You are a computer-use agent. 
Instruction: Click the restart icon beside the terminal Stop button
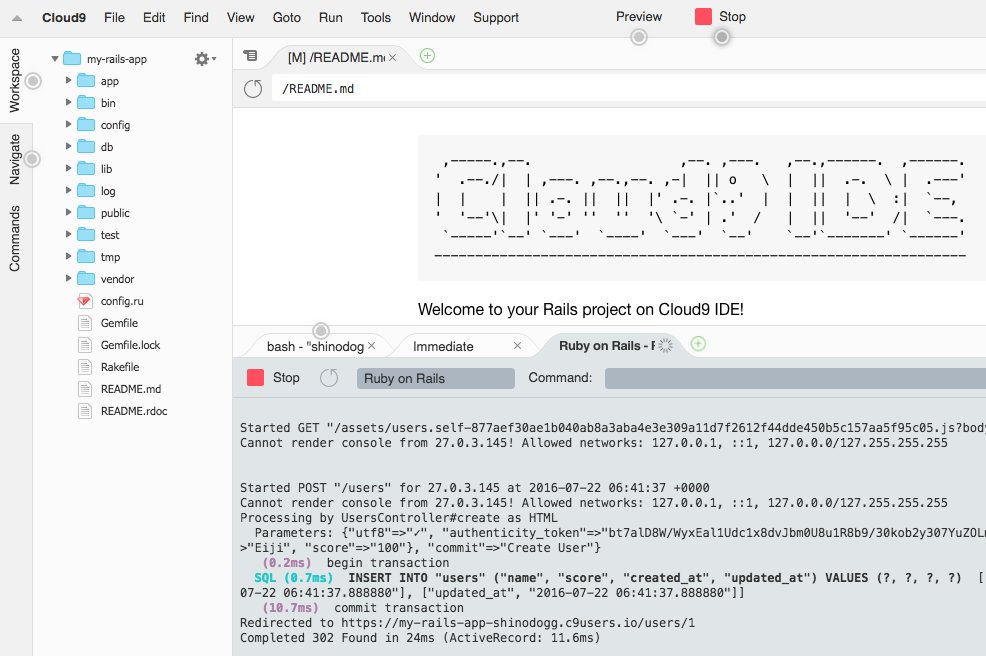coord(329,378)
